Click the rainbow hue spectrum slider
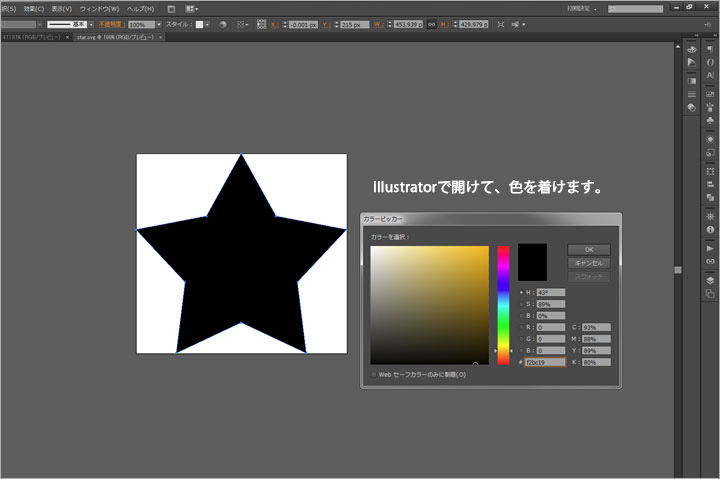 tap(503, 305)
